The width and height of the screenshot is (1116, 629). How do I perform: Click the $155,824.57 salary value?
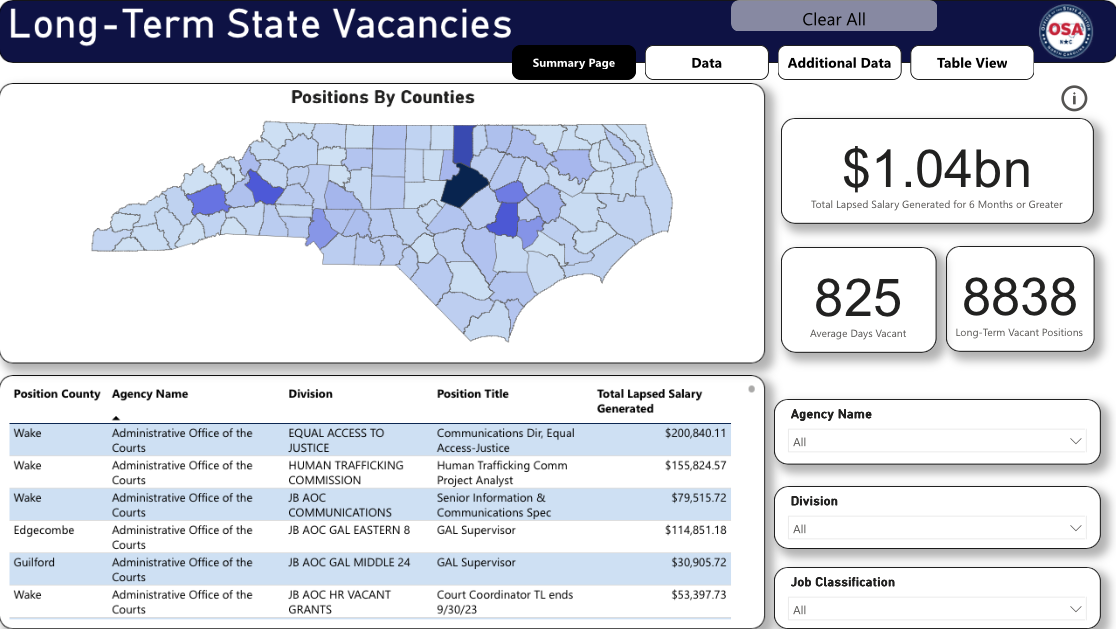pos(695,465)
